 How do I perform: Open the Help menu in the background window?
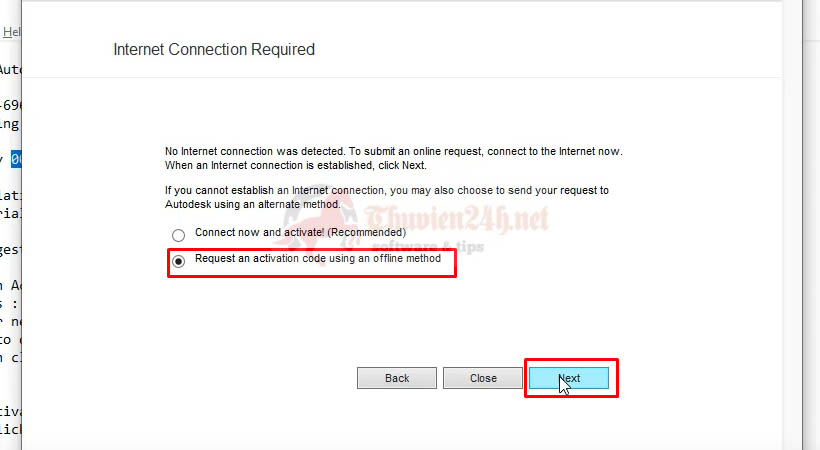(12, 32)
